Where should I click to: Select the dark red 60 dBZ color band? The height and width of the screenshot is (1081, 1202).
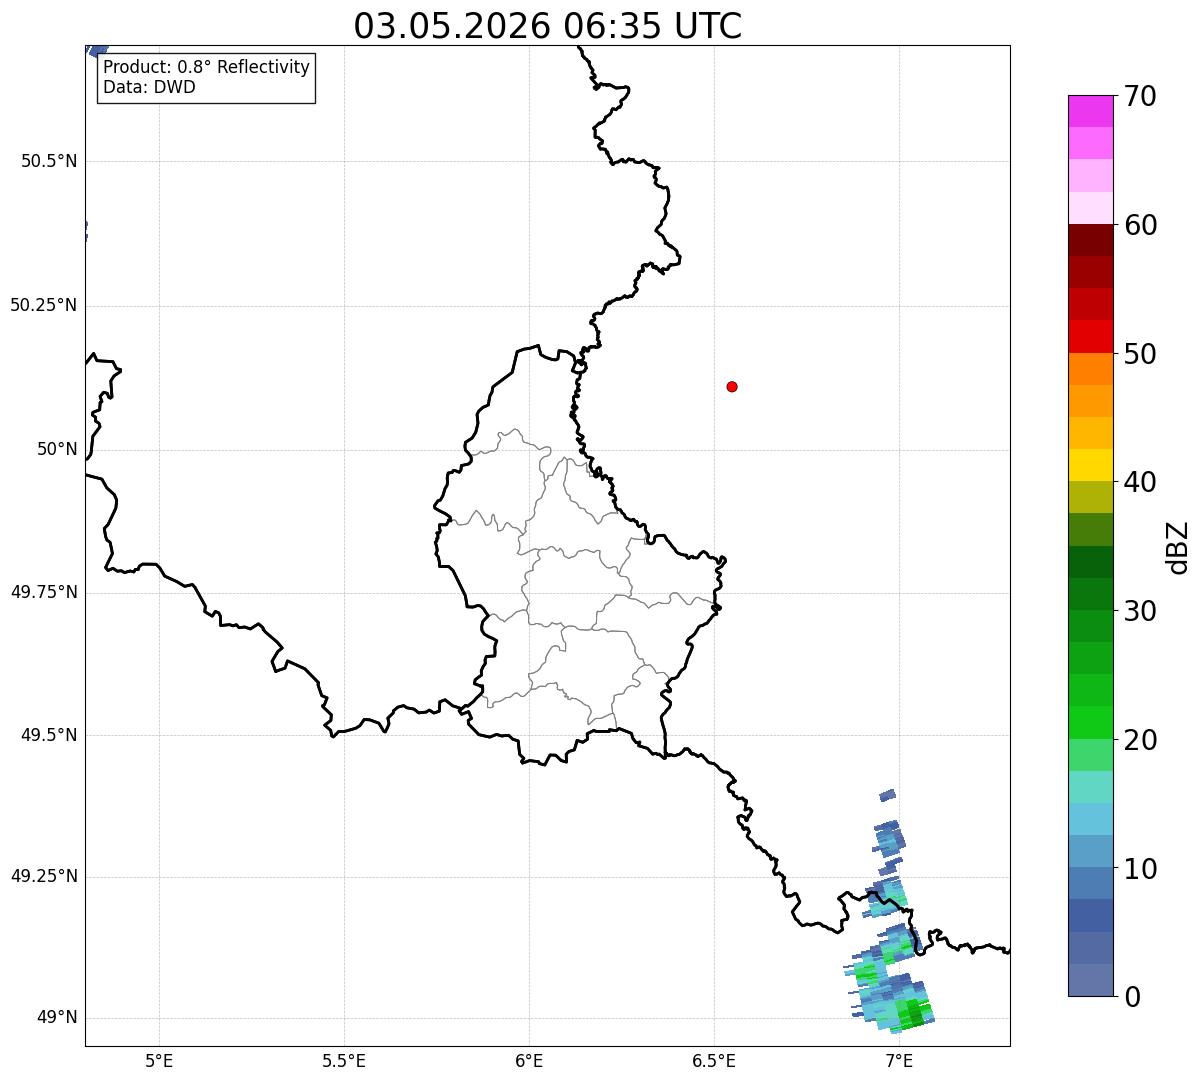click(x=1090, y=240)
